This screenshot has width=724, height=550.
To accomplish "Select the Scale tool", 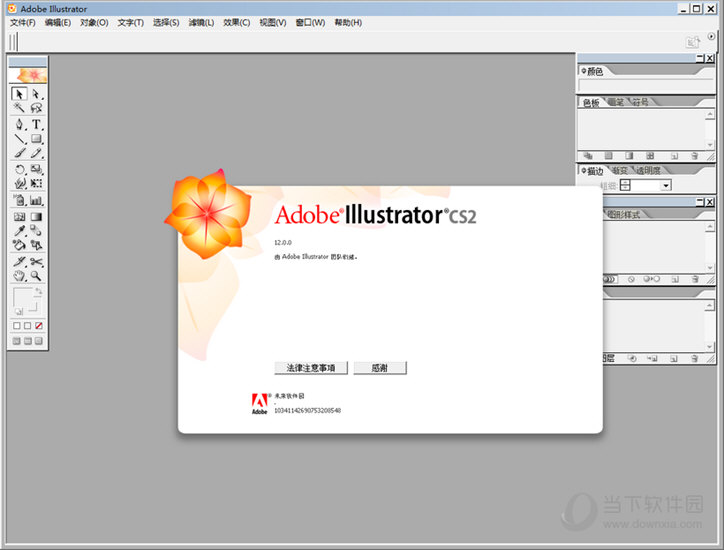I will pos(36,169).
